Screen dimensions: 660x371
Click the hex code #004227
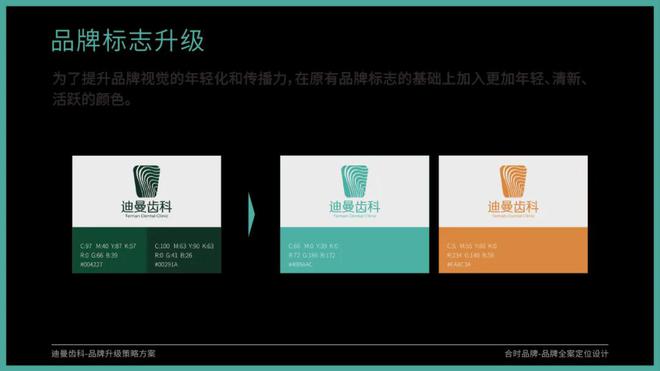91,264
